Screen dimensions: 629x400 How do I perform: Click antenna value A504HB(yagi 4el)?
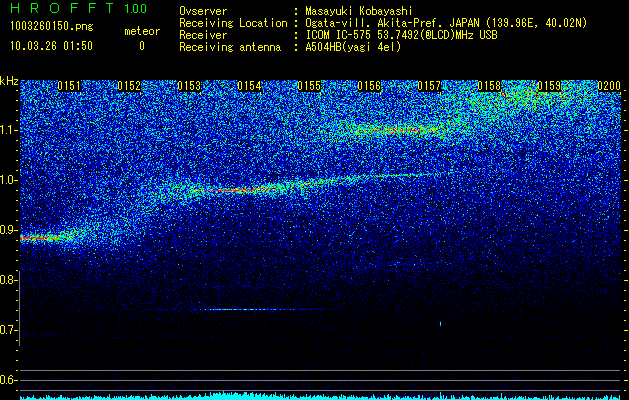353,47
